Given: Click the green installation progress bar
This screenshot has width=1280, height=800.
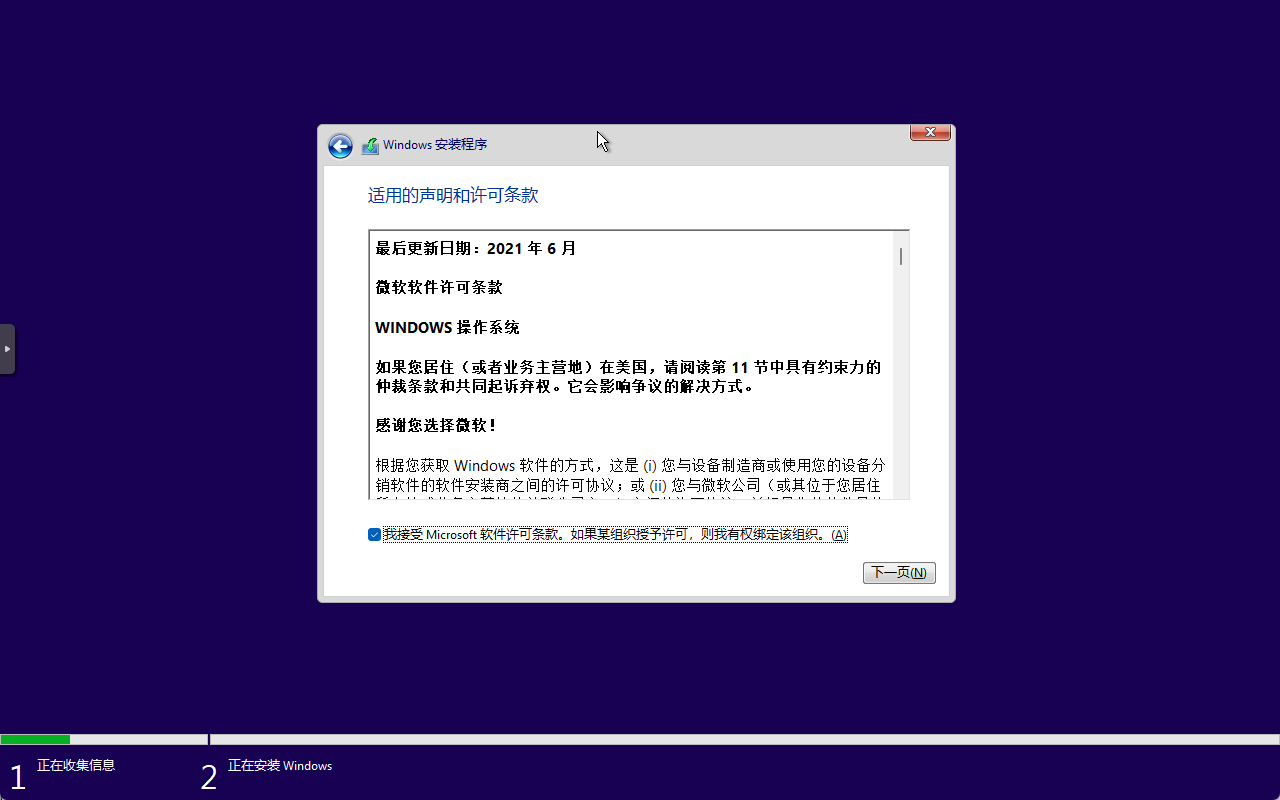Looking at the screenshot, I should [x=35, y=740].
